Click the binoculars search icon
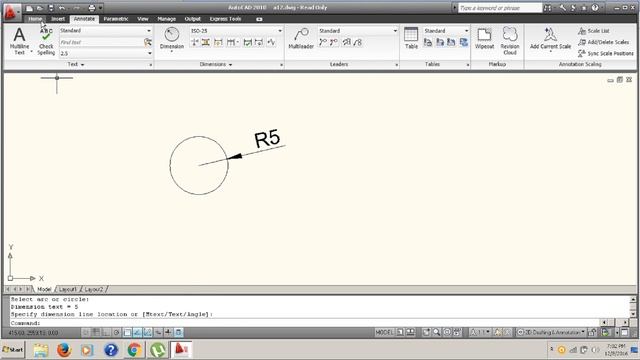Viewport: 640px width, 360px height. (x=547, y=8)
